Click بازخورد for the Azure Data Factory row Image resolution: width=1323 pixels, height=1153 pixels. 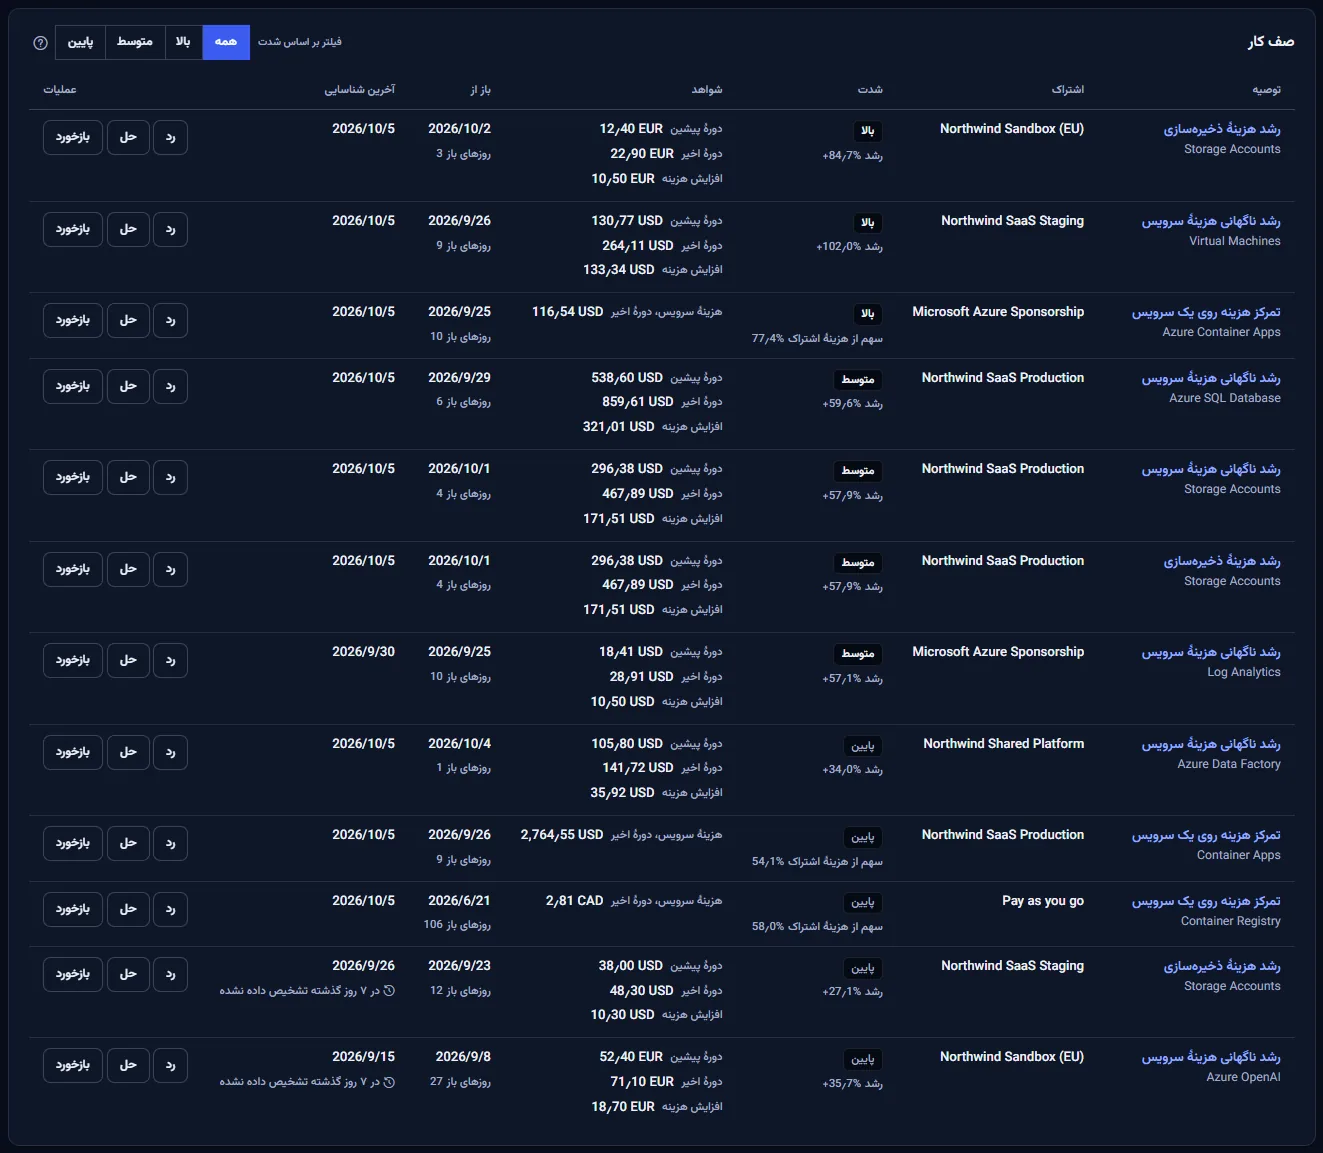tap(73, 753)
